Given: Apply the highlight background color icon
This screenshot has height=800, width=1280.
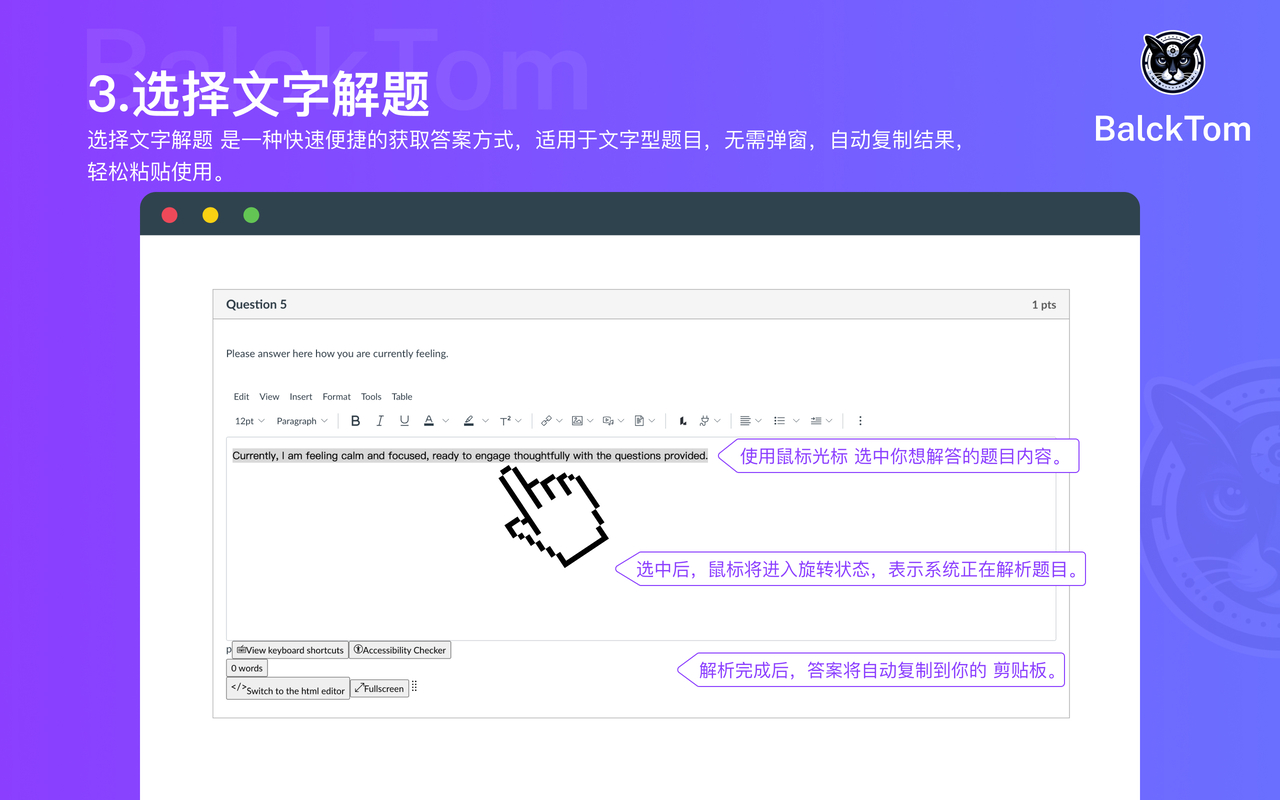Looking at the screenshot, I should [469, 421].
